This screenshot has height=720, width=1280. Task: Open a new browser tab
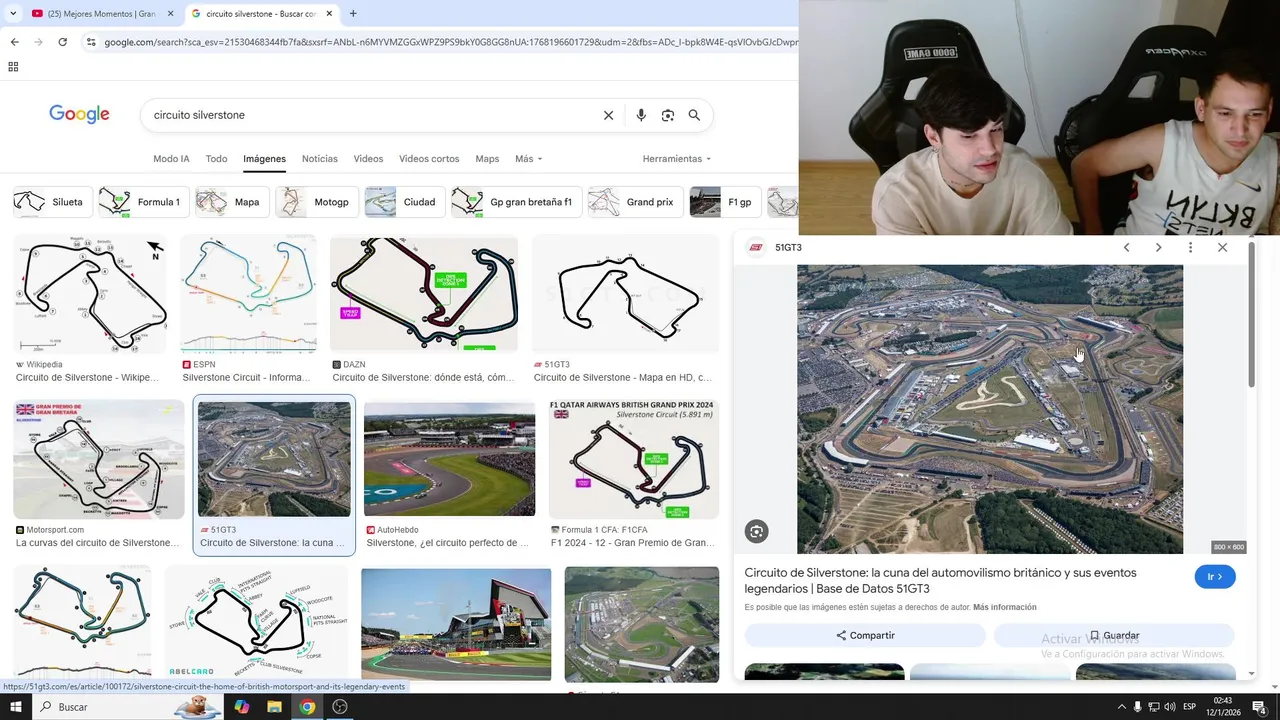(353, 14)
